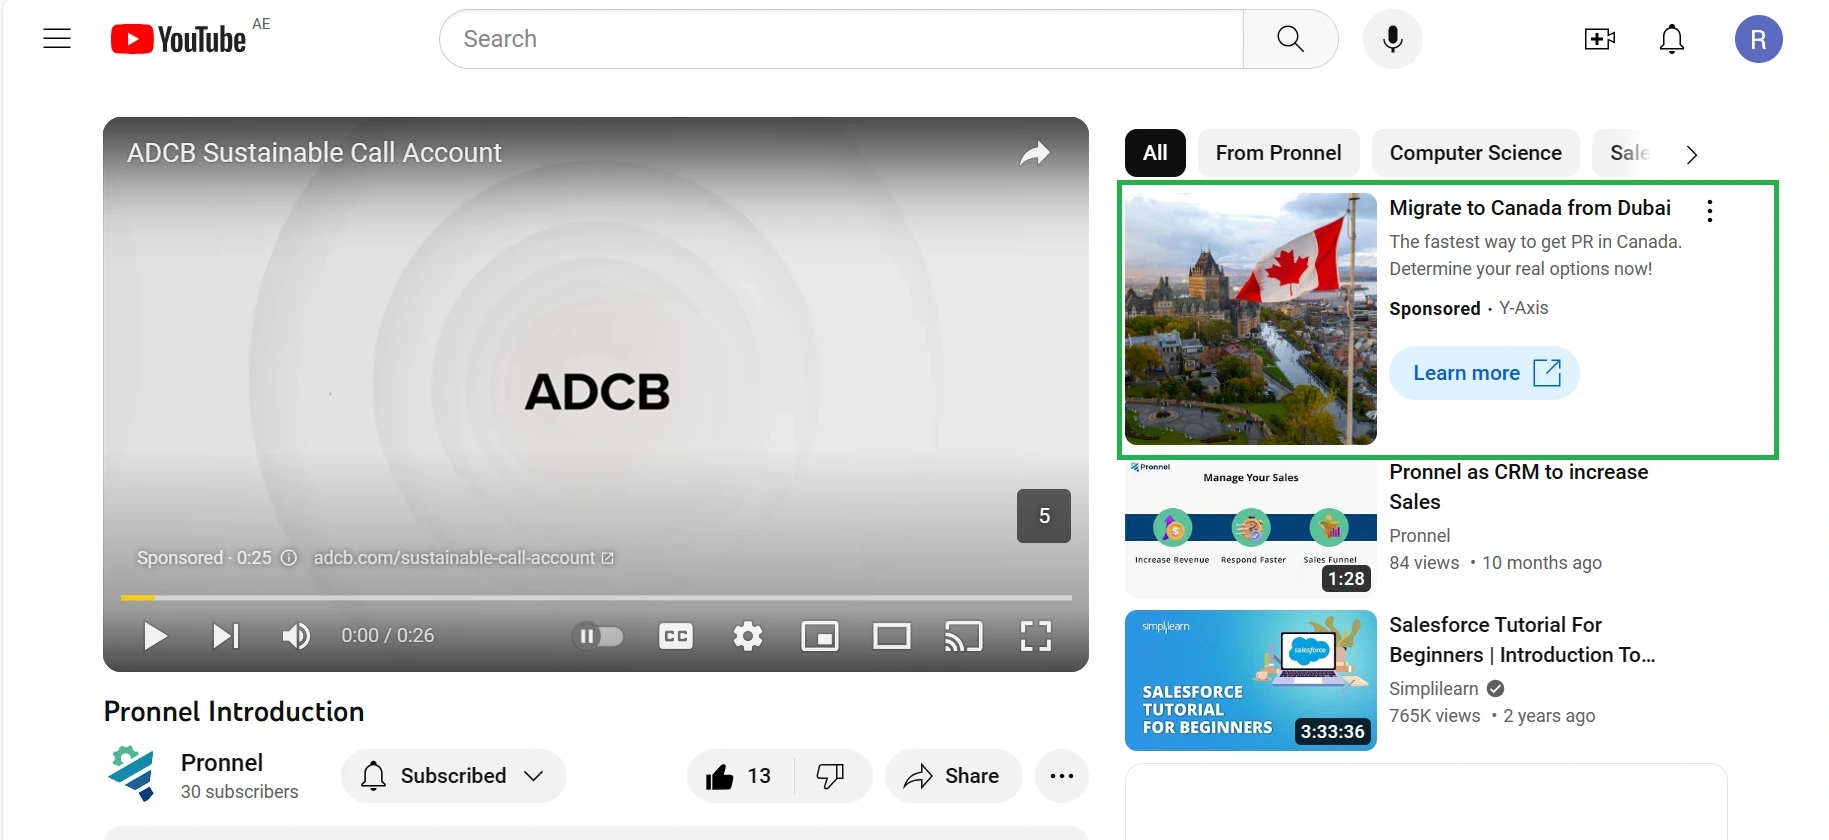
Task: Click the ADCB Sustainable Call Account title
Action: 314,153
